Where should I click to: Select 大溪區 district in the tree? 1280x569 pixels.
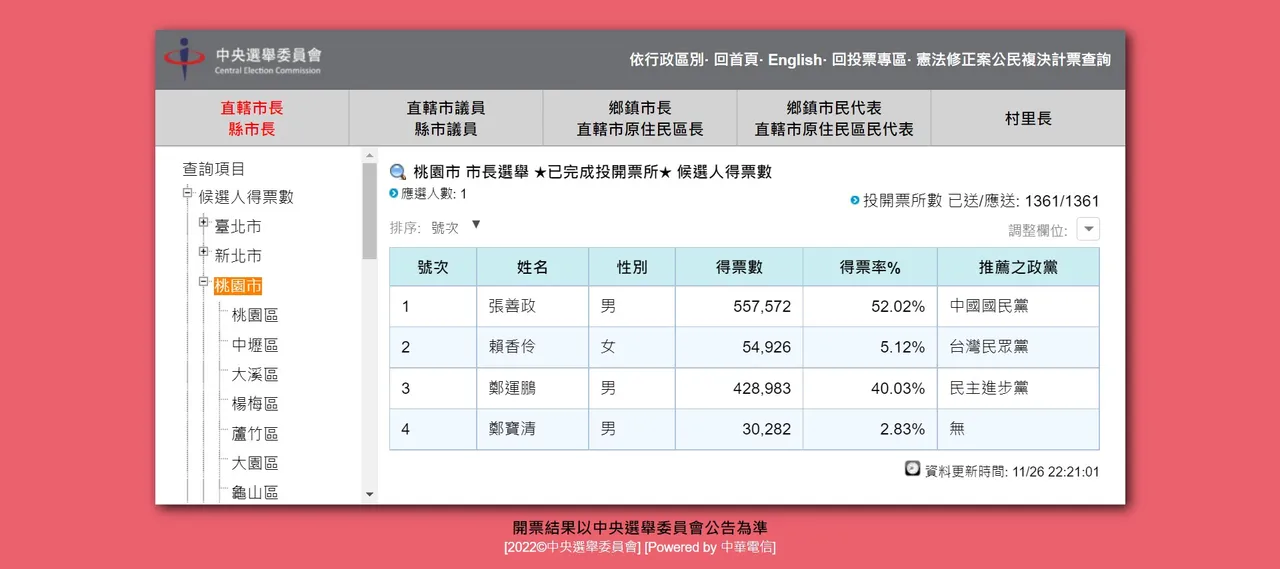pos(255,374)
